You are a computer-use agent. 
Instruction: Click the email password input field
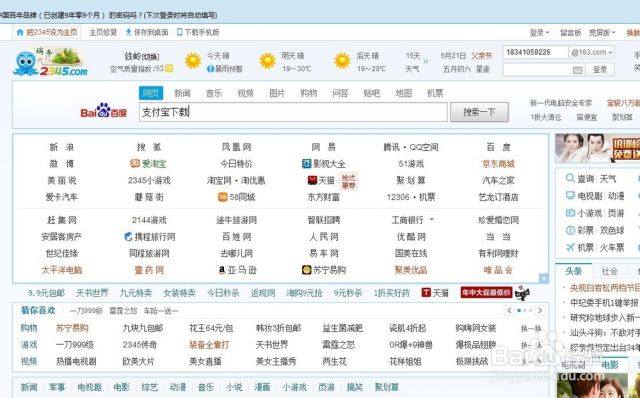(543, 70)
